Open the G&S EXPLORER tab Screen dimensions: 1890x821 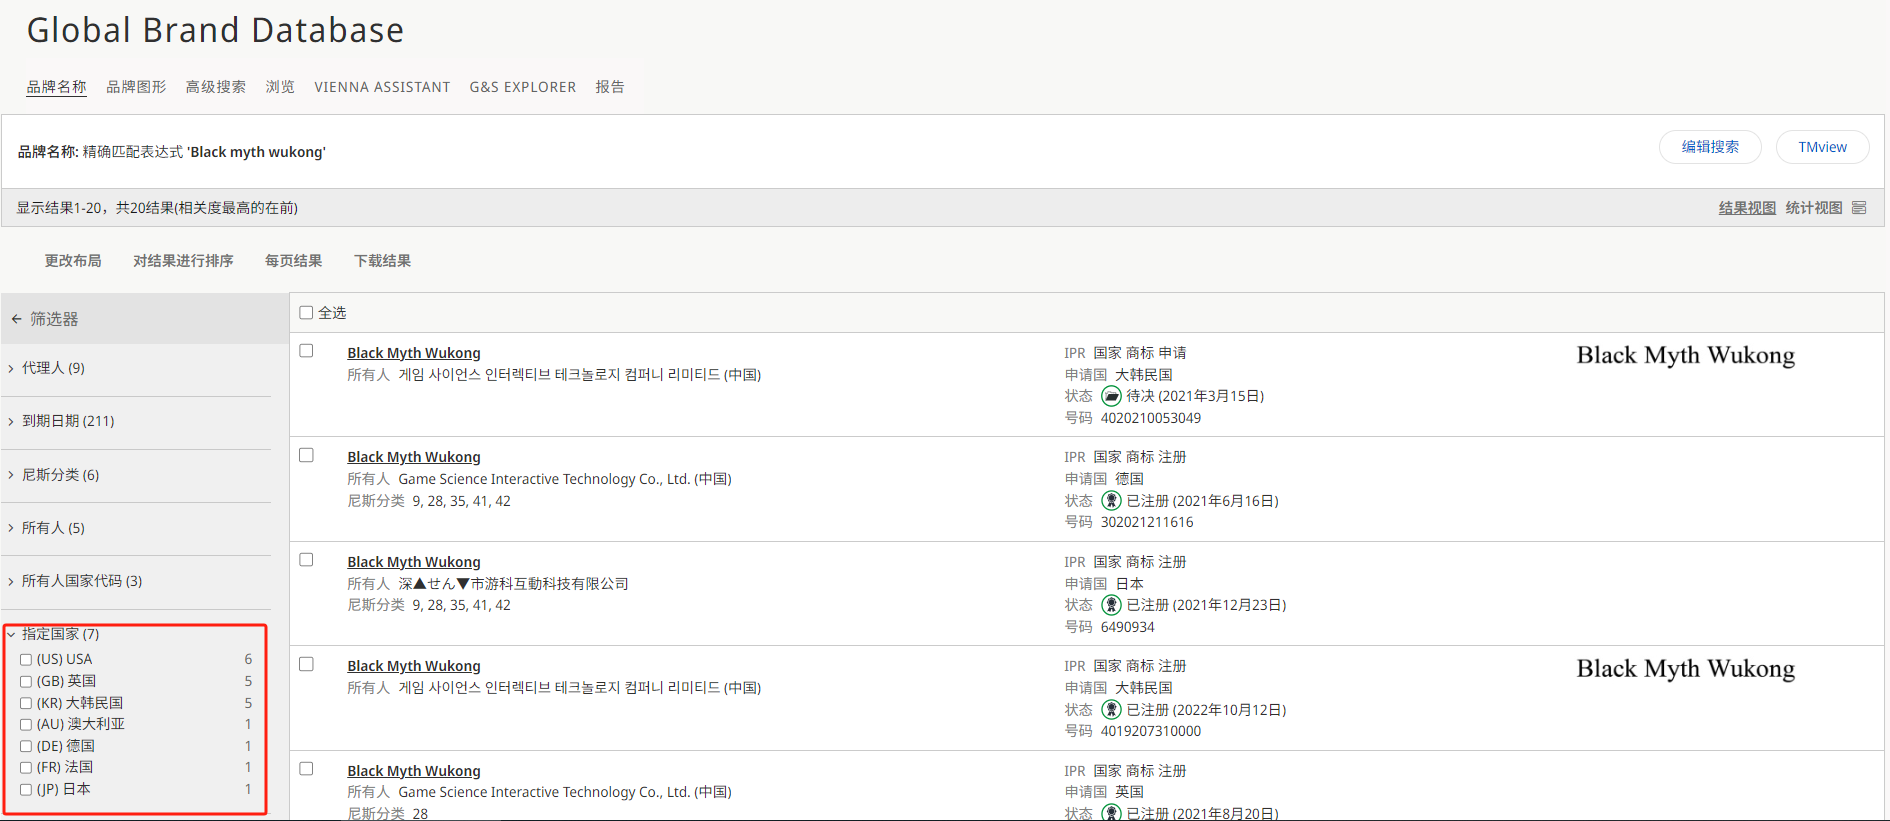(x=523, y=87)
